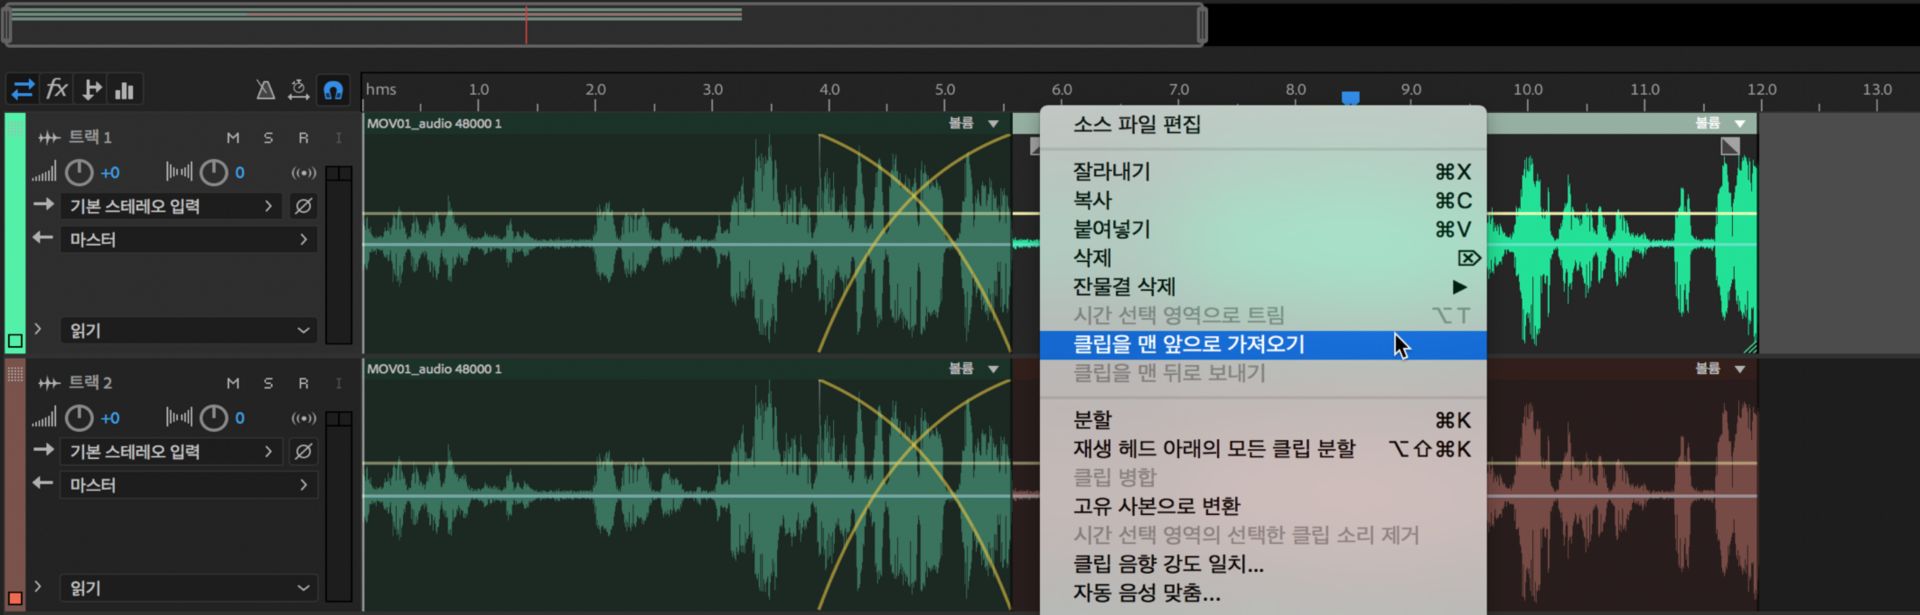Choose 재생 헤드 아래의 모든 클립 분할

[1263, 449]
